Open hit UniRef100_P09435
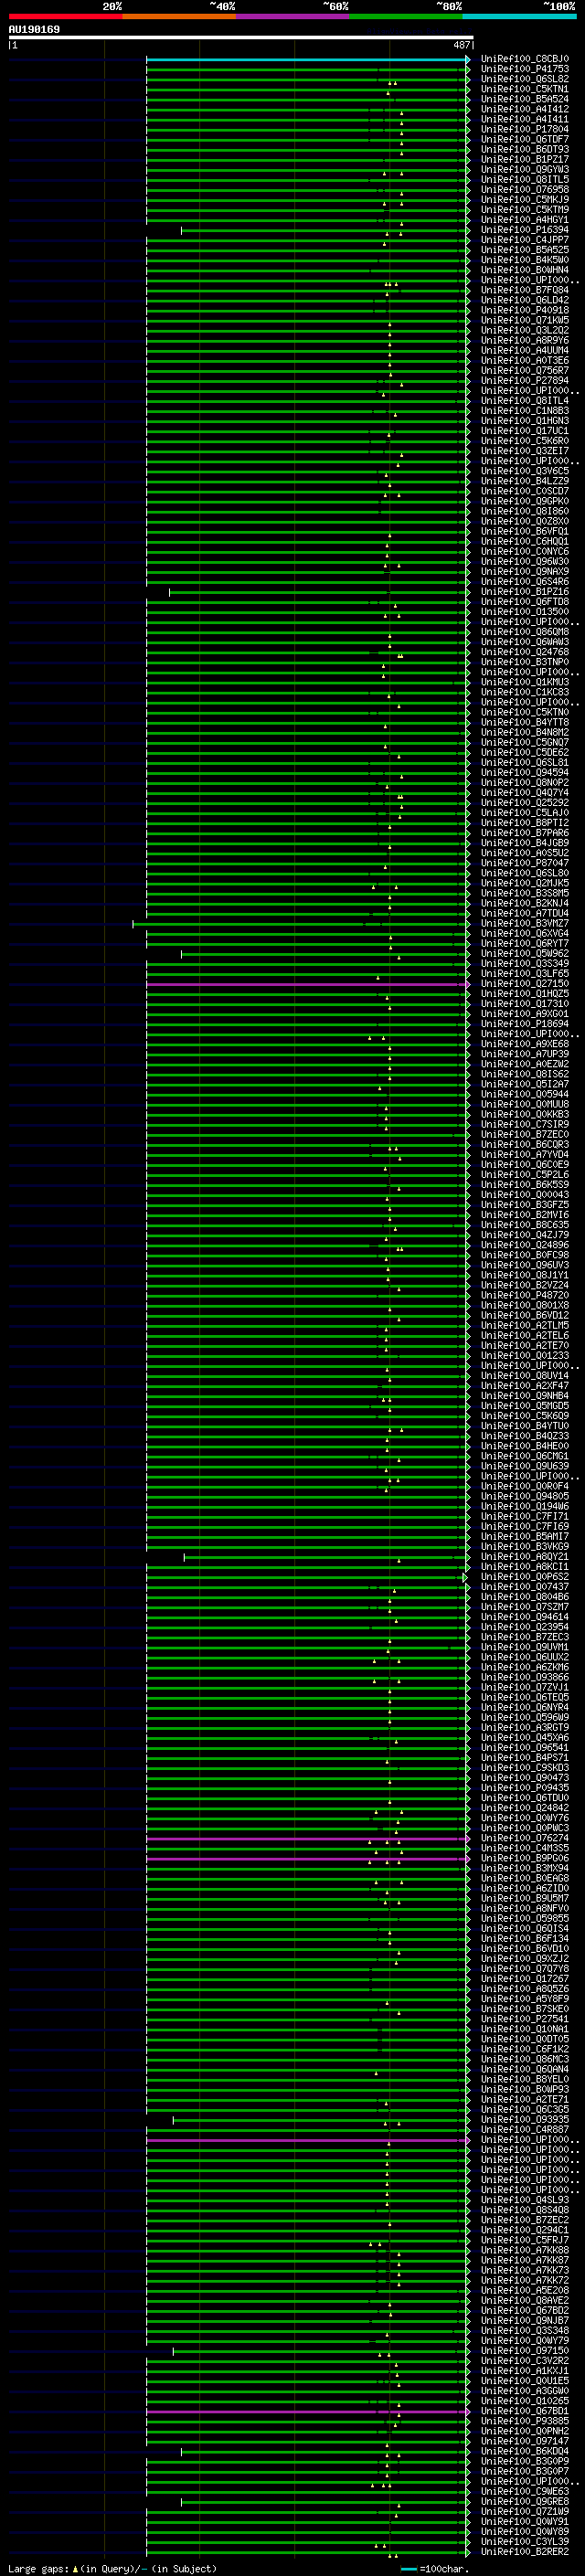Screen dimensions: 585x2576 [525, 1789]
